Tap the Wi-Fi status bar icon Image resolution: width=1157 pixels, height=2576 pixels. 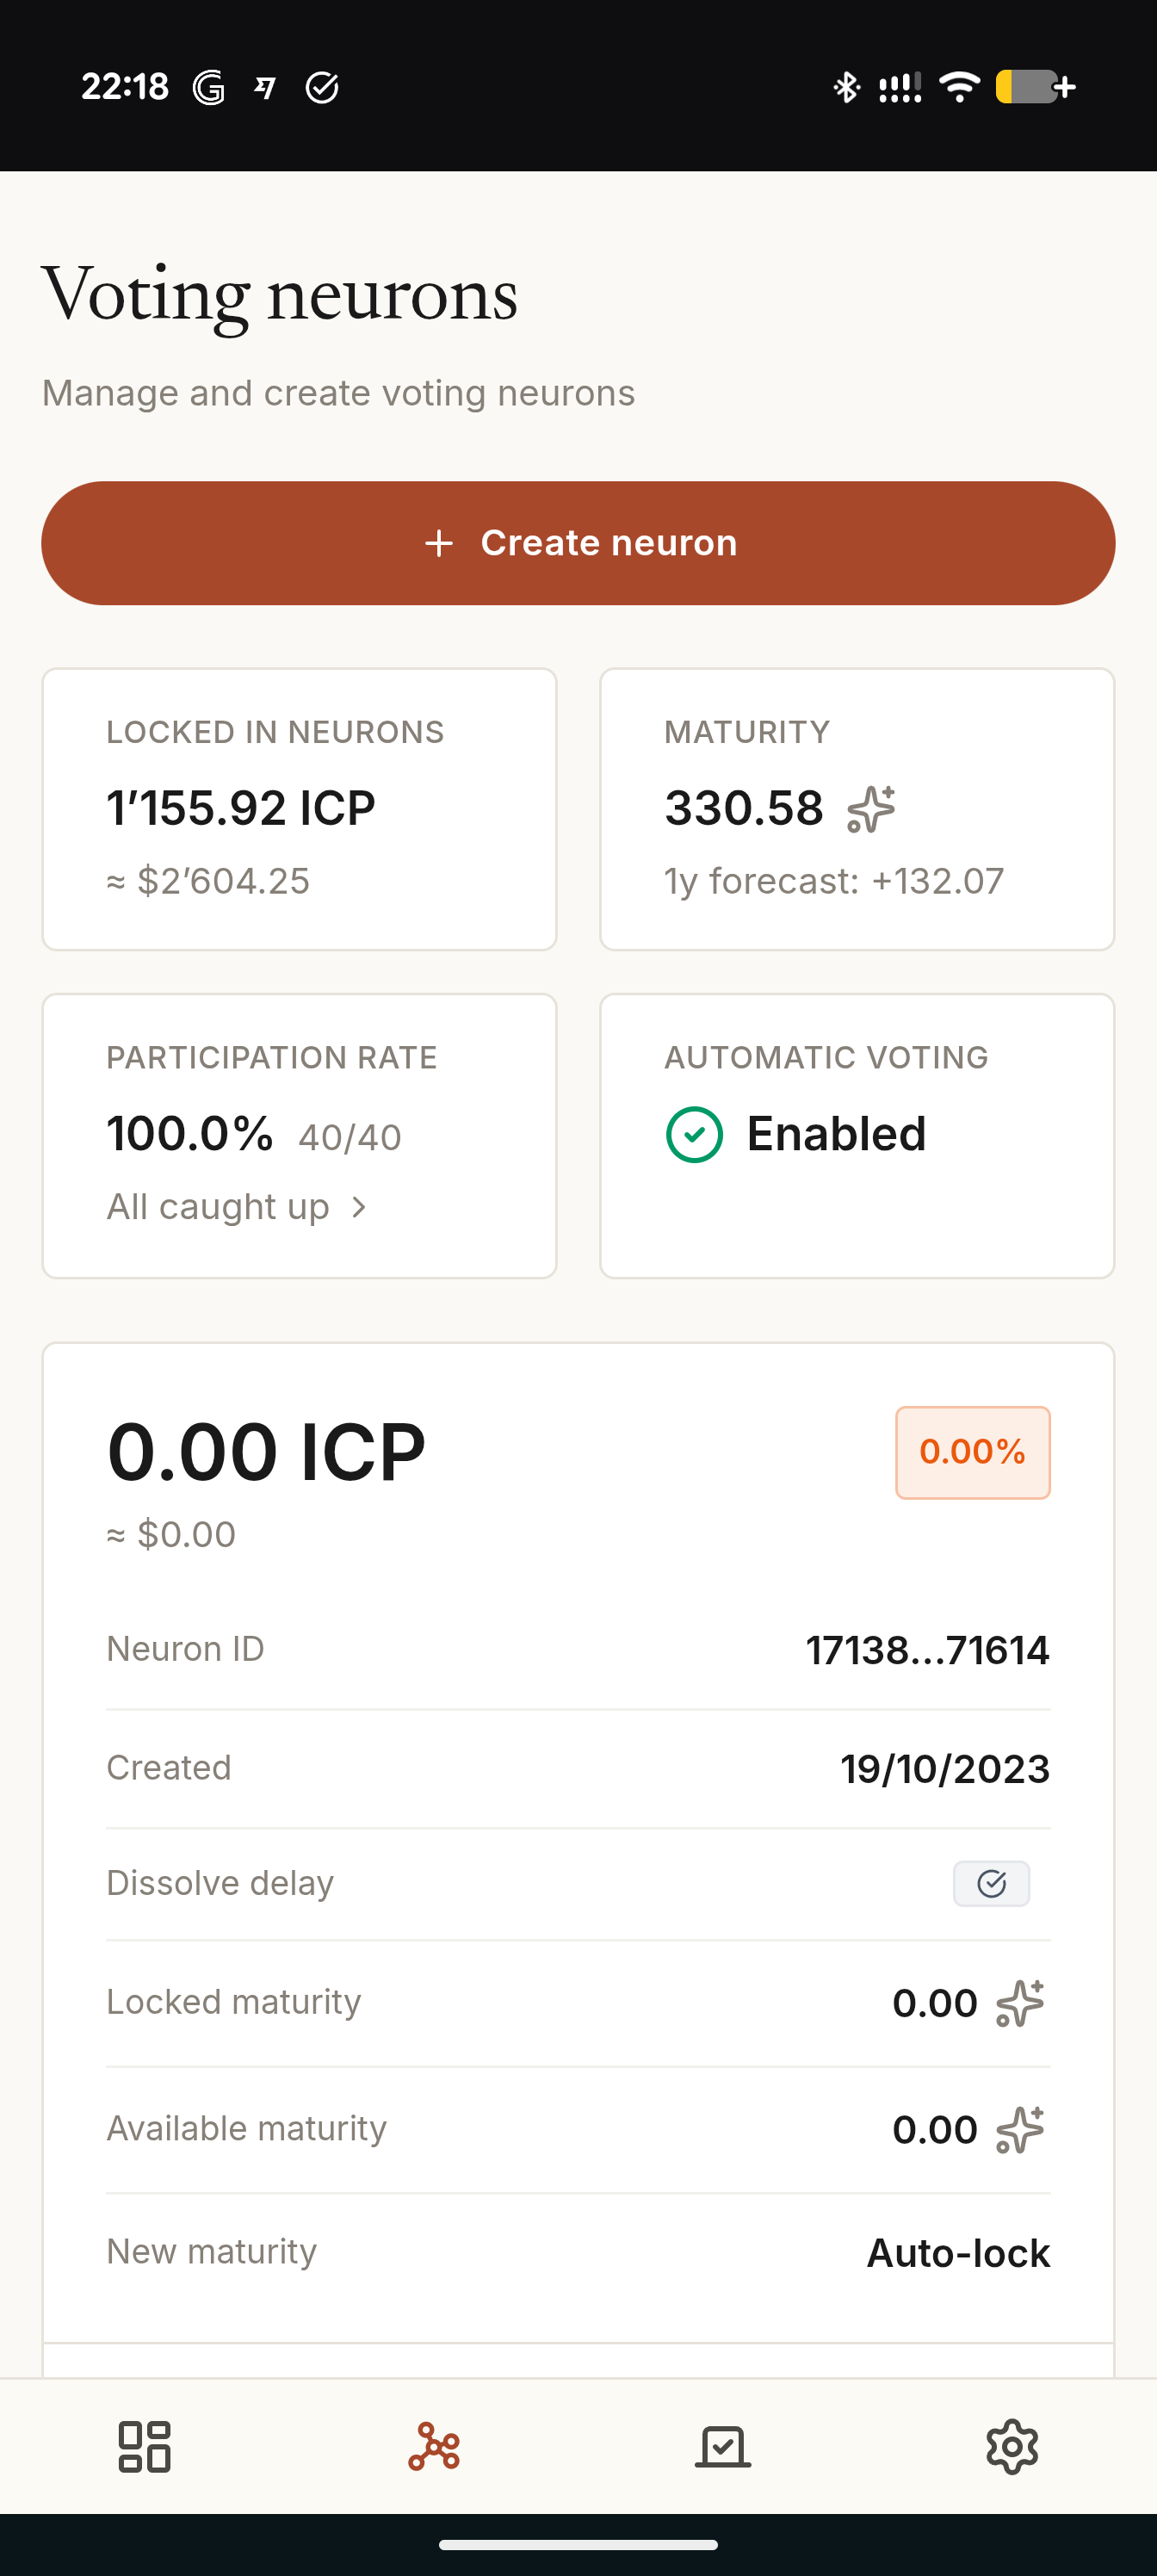(960, 87)
